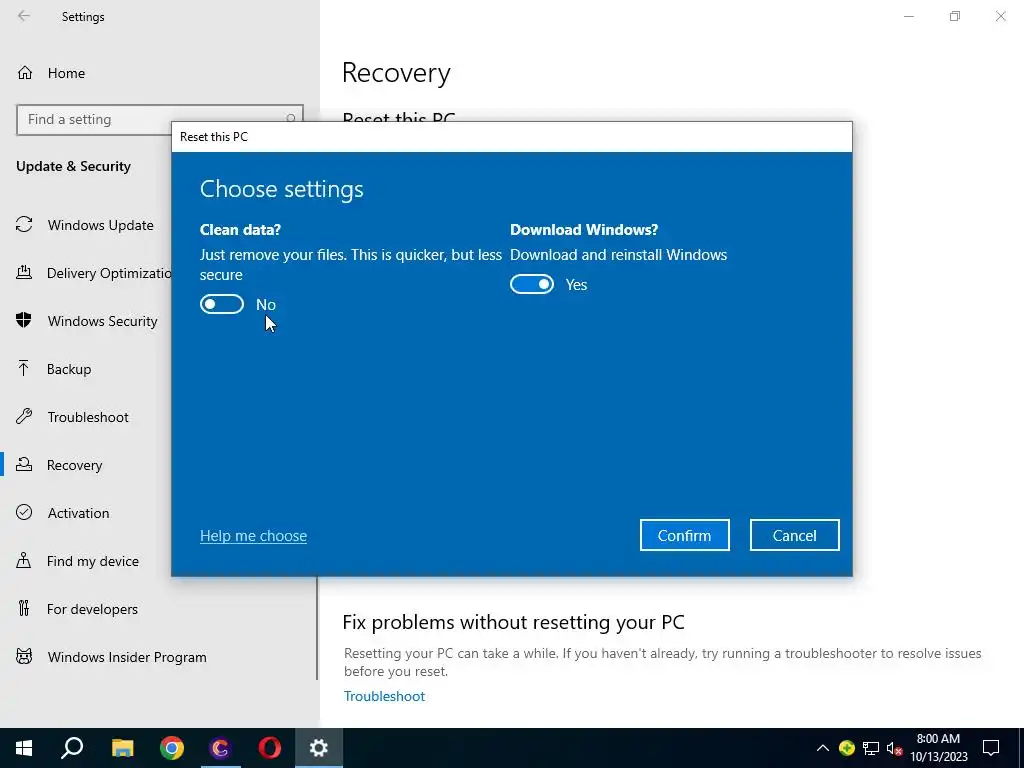
Task: Minimize the Settings window
Action: pyautogui.click(x=908, y=16)
